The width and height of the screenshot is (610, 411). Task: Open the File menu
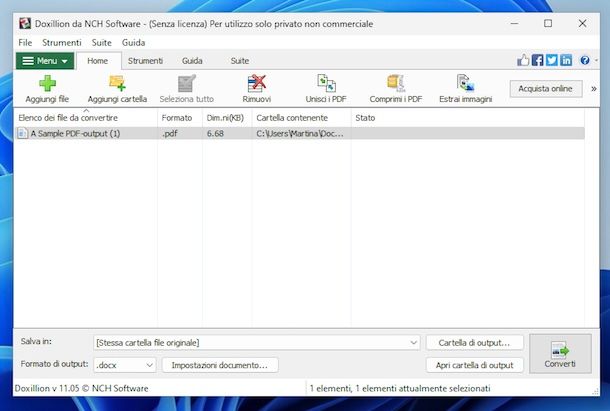pyautogui.click(x=25, y=42)
